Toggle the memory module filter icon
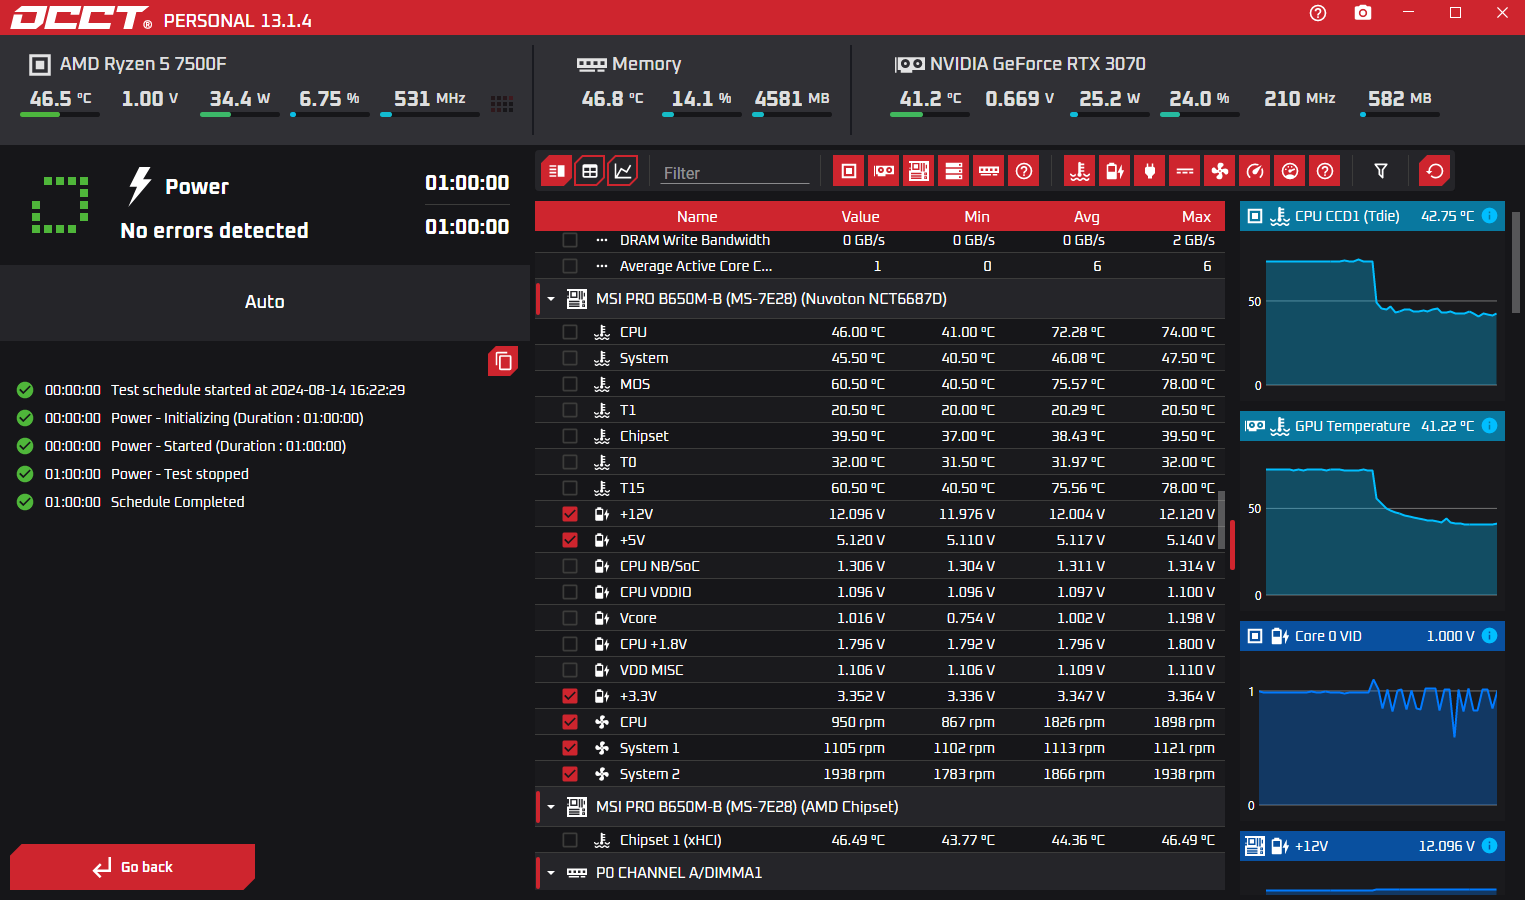Image resolution: width=1525 pixels, height=900 pixels. (x=989, y=171)
